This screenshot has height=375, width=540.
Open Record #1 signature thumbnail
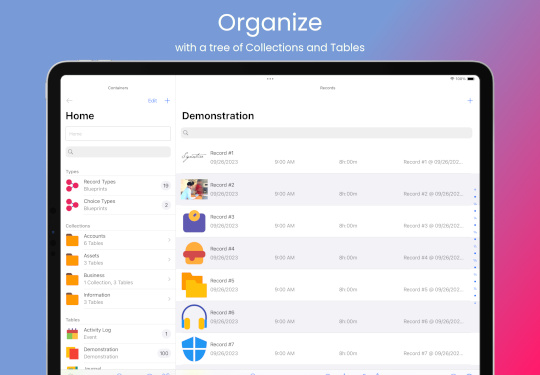(194, 157)
